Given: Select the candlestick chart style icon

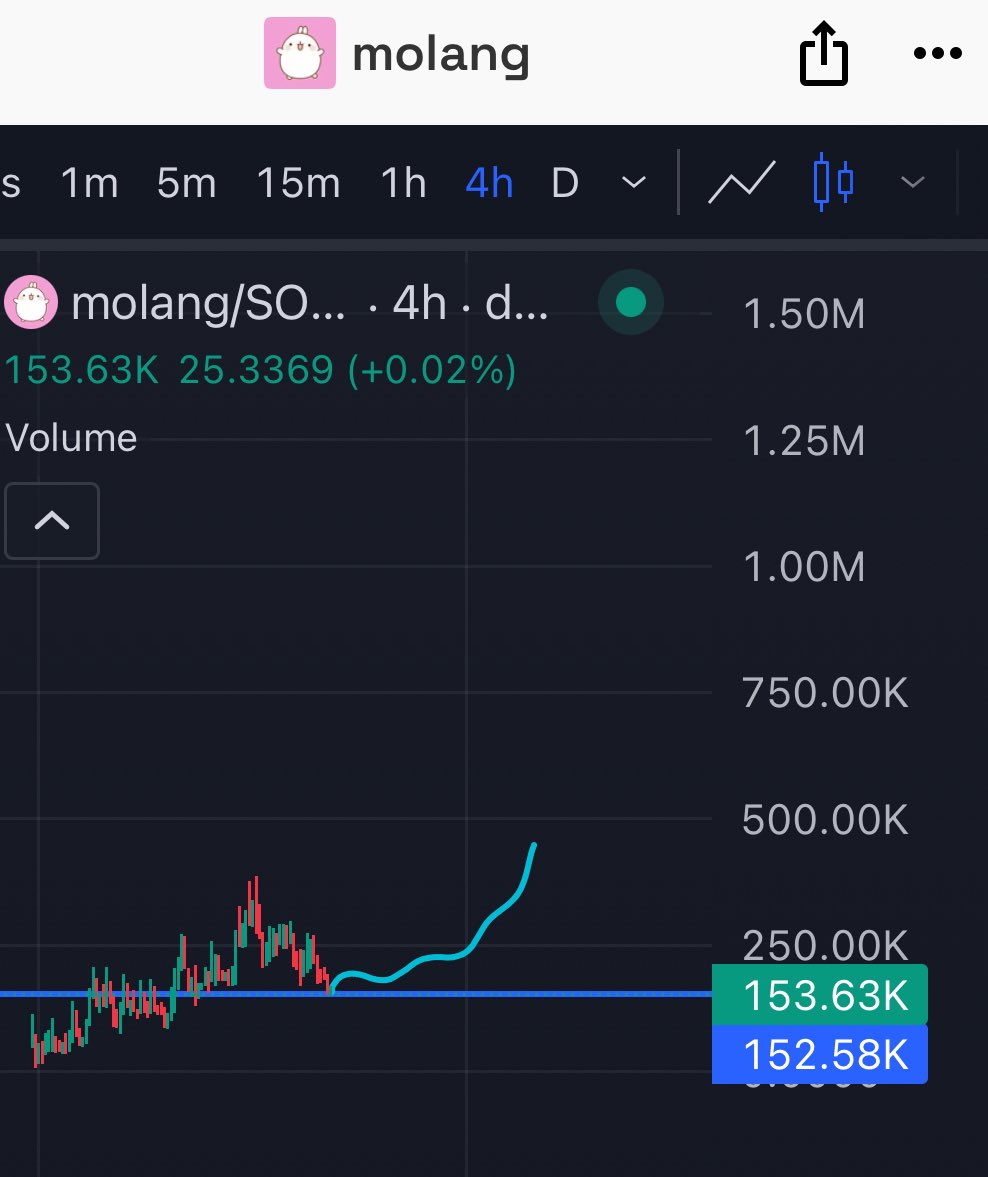Looking at the screenshot, I should (833, 182).
